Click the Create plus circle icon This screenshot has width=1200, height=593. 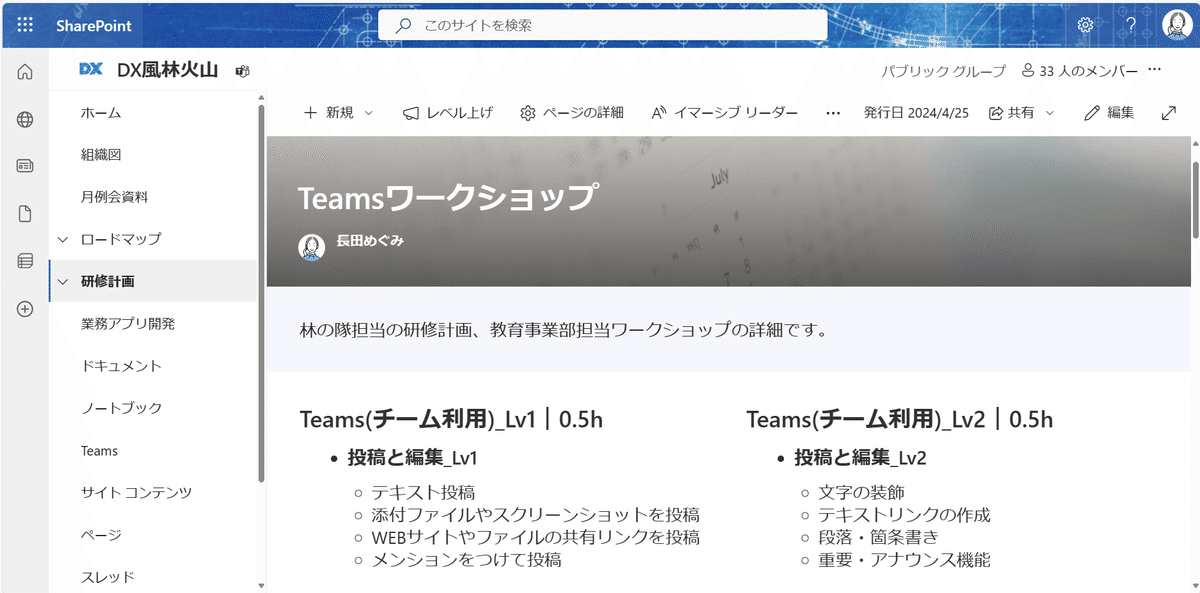[x=25, y=309]
